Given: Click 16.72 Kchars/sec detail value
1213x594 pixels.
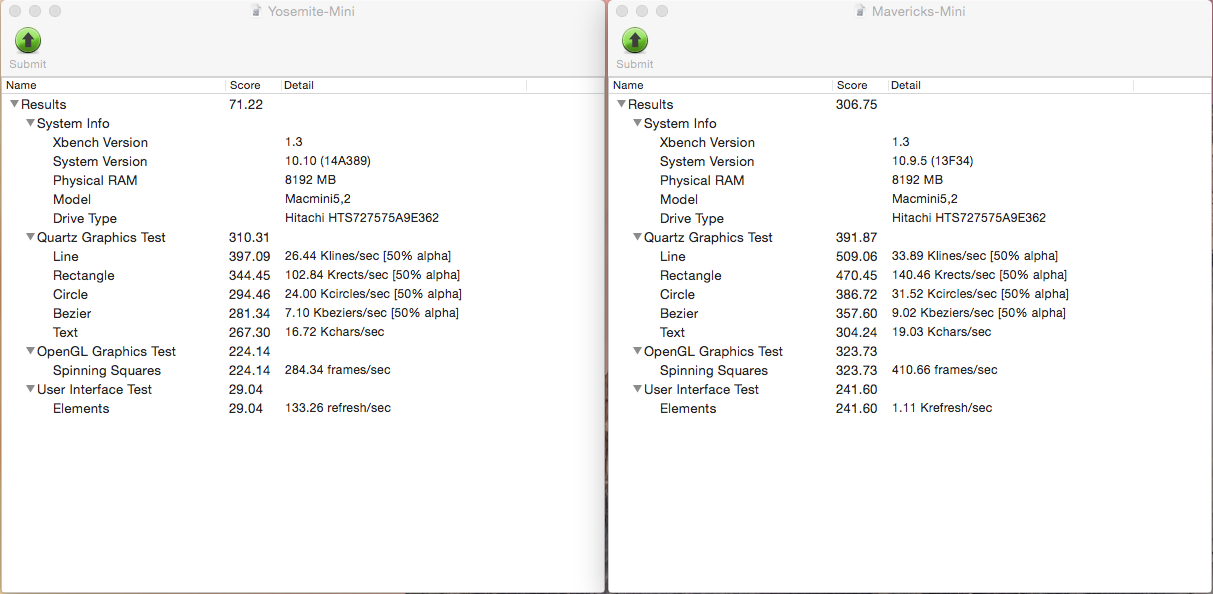Looking at the screenshot, I should [x=335, y=332].
